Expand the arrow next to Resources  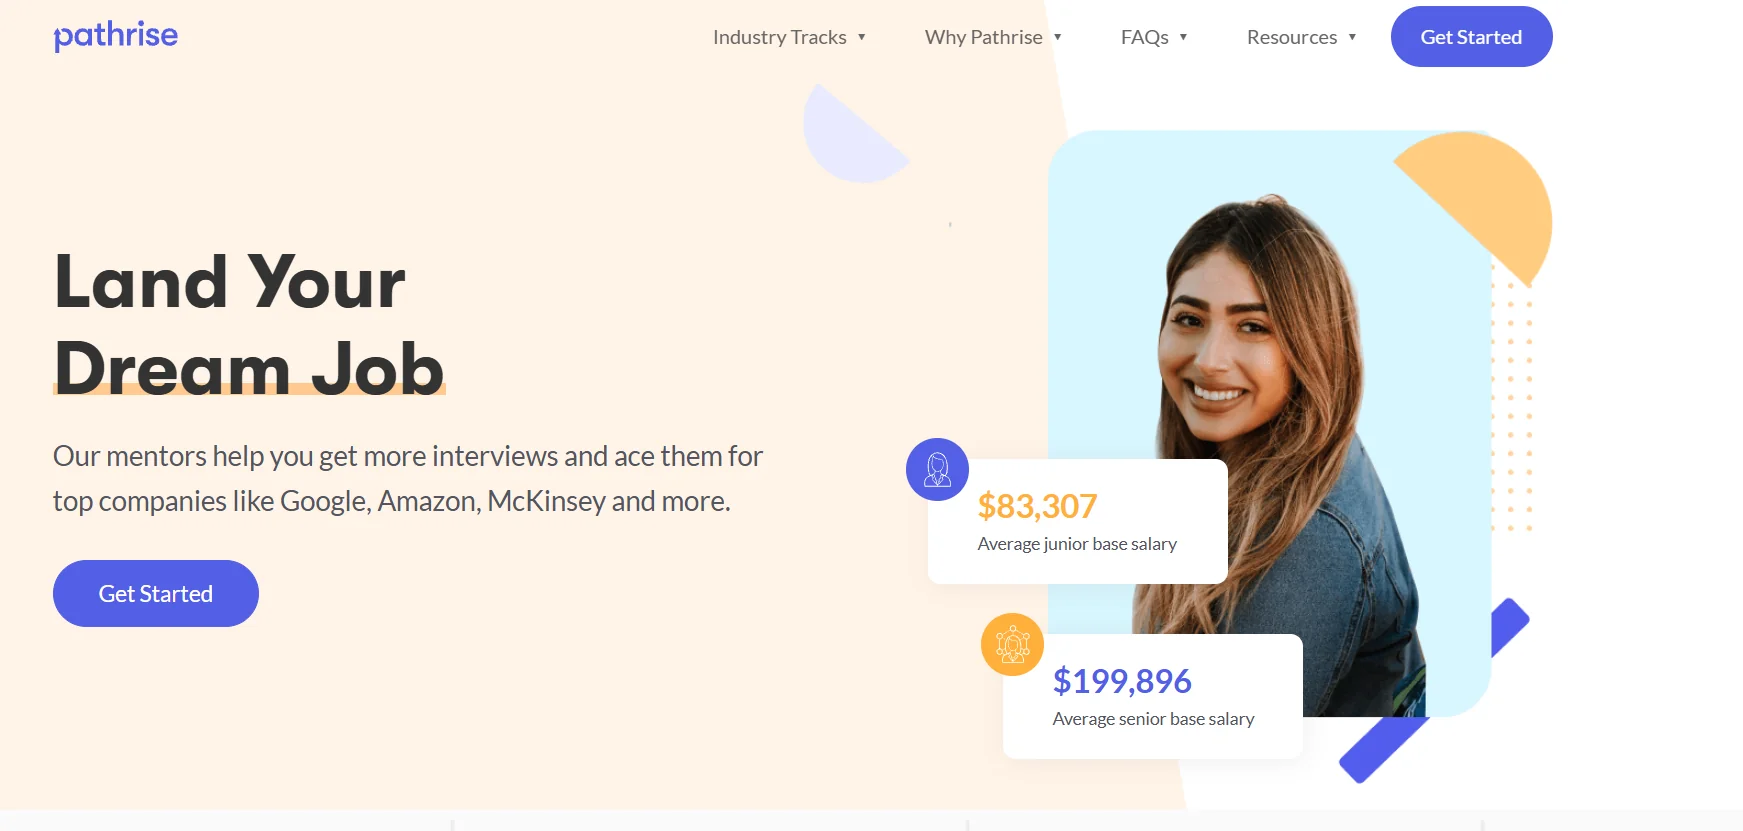pos(1352,37)
